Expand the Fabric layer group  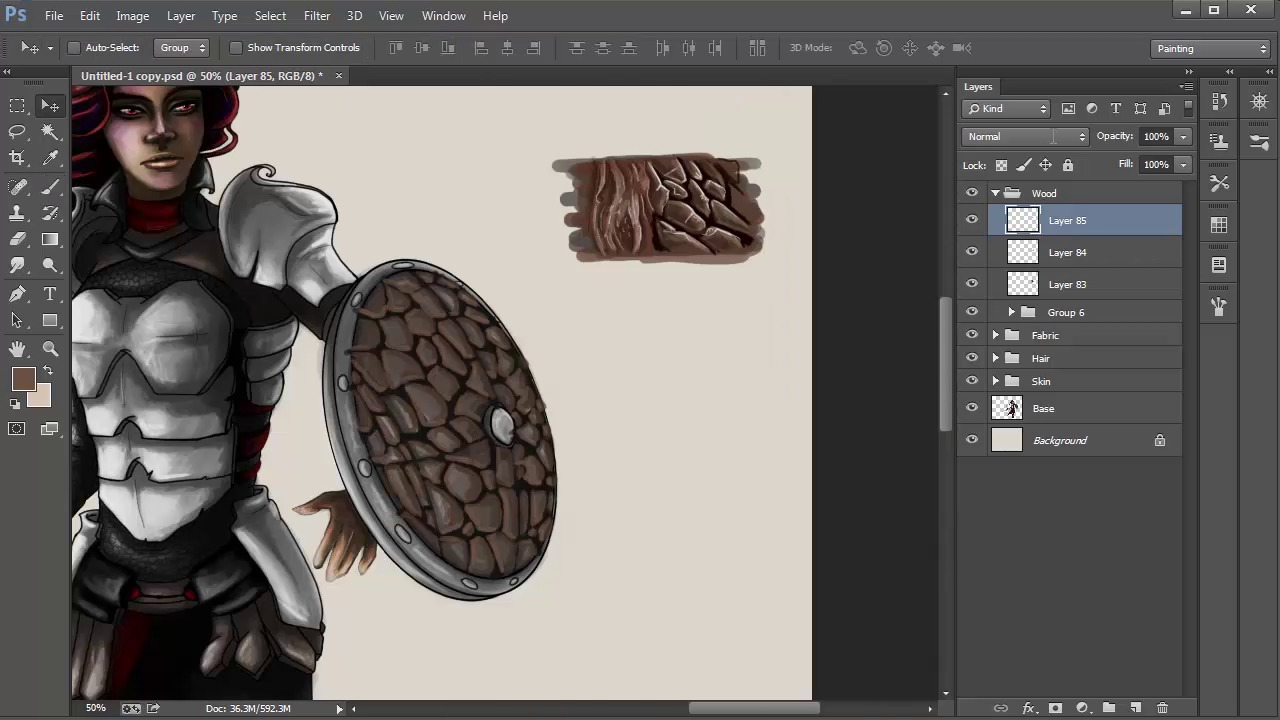pyautogui.click(x=995, y=336)
